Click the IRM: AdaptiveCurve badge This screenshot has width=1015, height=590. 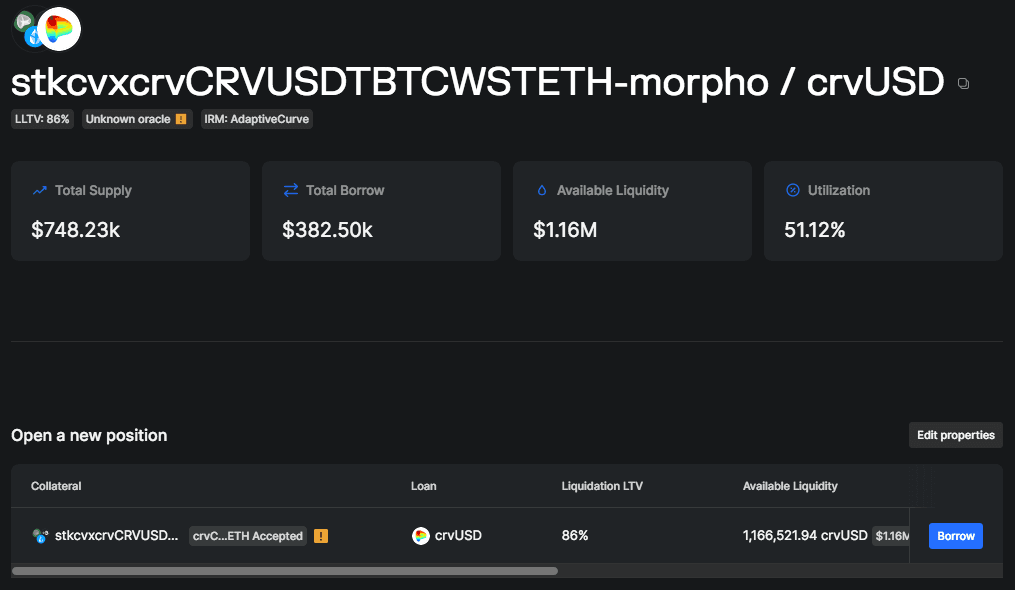pyautogui.click(x=257, y=119)
